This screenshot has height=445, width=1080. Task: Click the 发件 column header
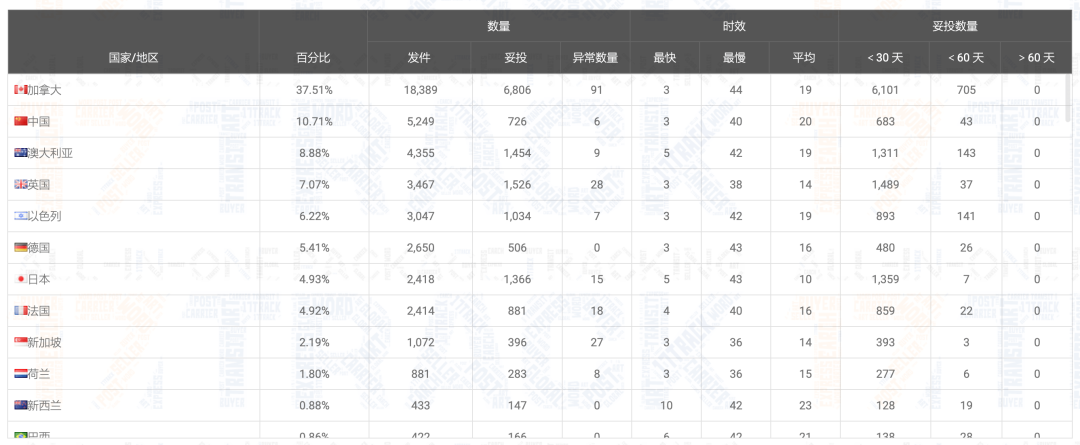click(419, 58)
